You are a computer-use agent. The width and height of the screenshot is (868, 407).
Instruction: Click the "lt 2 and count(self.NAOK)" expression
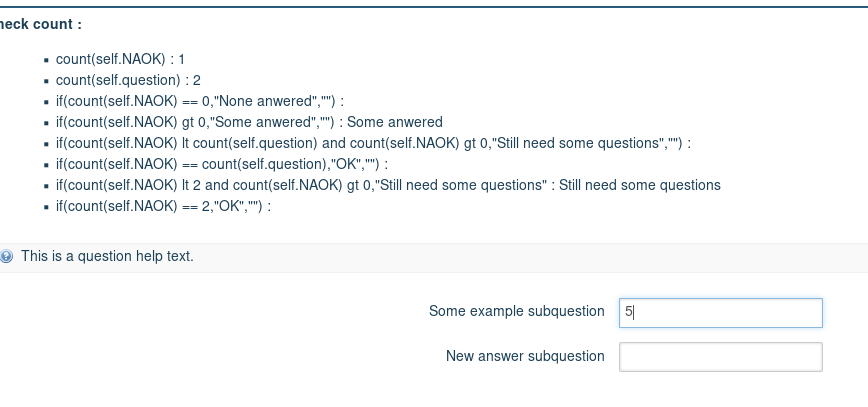300,186
